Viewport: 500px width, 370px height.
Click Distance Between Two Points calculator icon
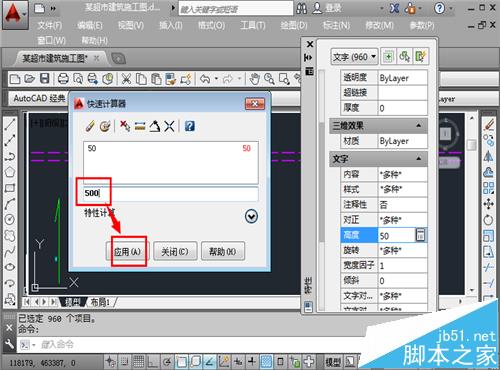(x=140, y=126)
